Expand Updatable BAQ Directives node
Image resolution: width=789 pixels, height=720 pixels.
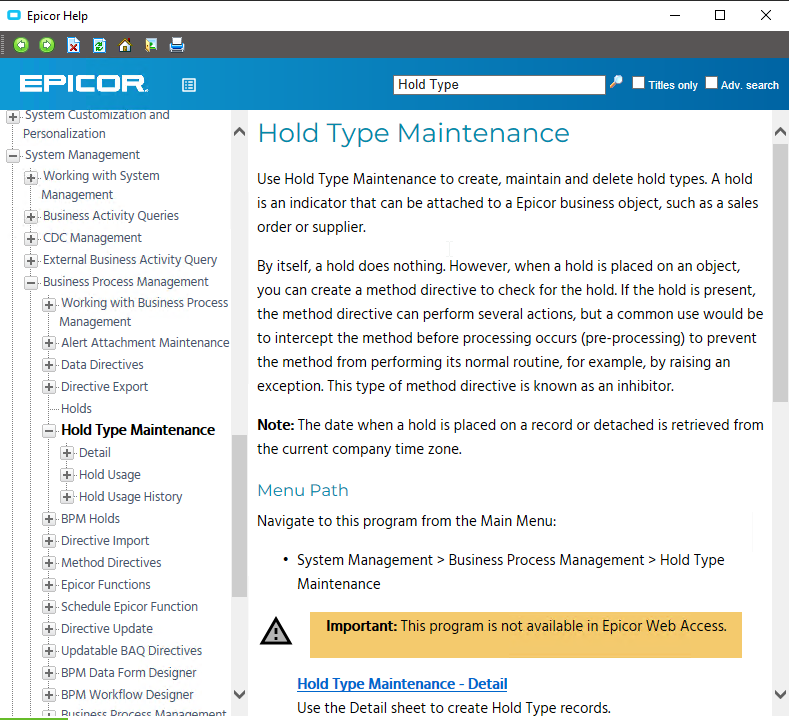tap(49, 651)
